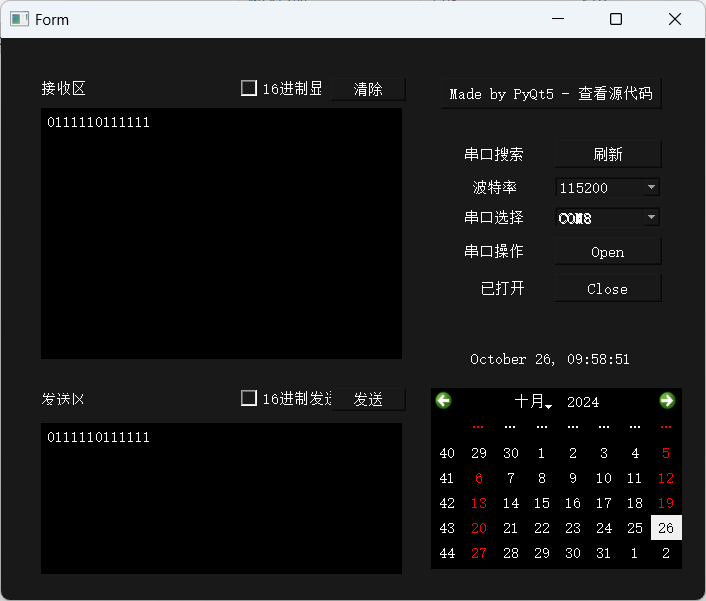Viewport: 706px width, 601px height.
Task: Click the 串口选择 label
Action: click(494, 217)
